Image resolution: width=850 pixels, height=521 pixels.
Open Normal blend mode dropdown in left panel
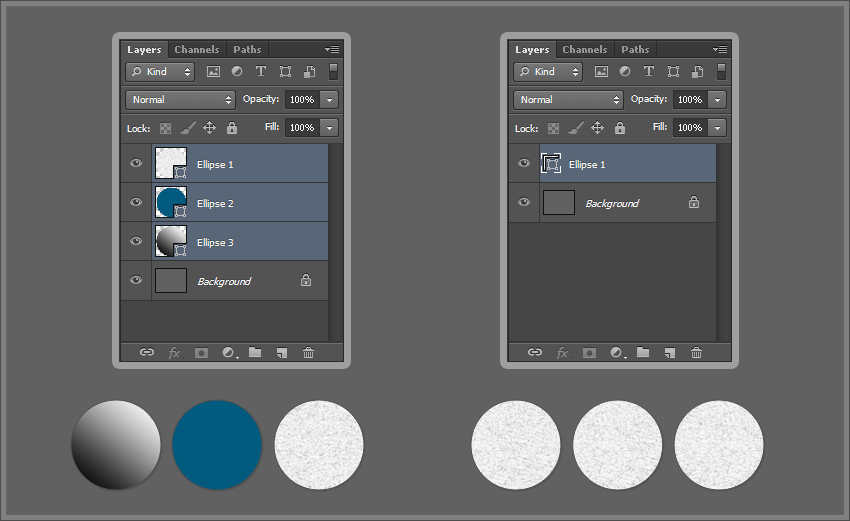(x=181, y=100)
